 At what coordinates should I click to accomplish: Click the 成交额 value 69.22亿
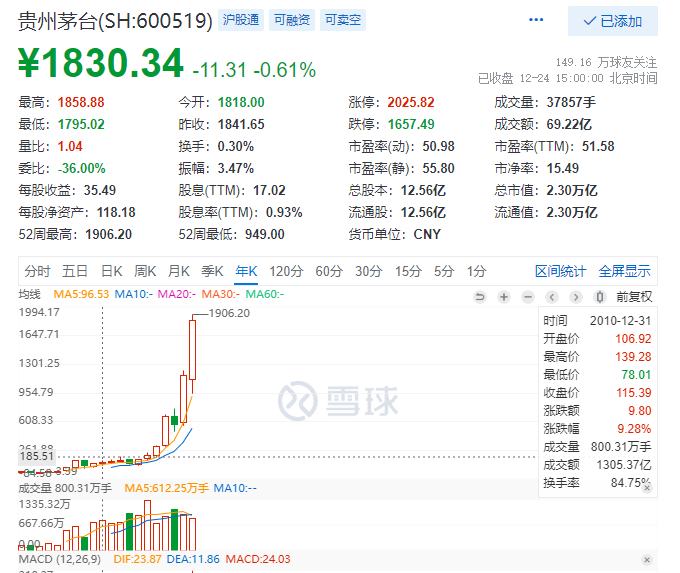(569, 124)
